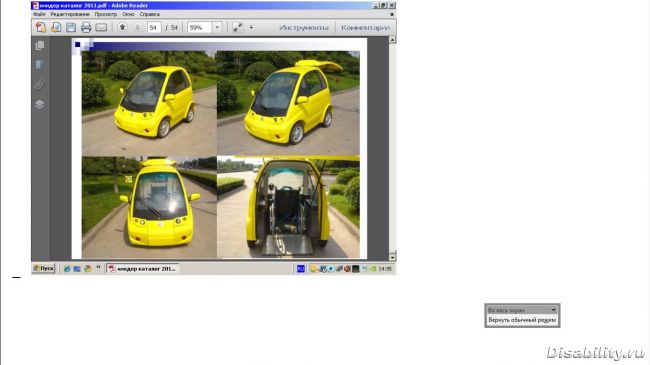Click the open-hatch car photo with wheelchair
Viewport: 650px width, 365px height.
(288, 207)
